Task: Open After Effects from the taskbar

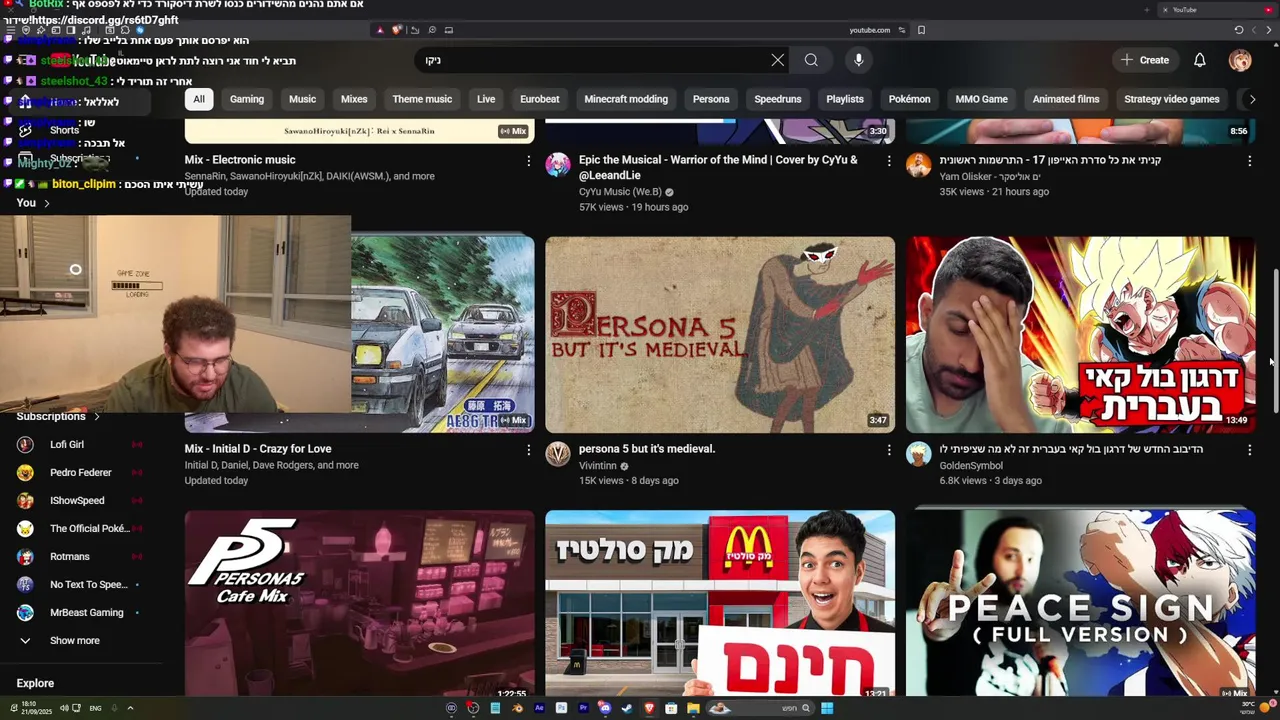Action: (x=539, y=708)
